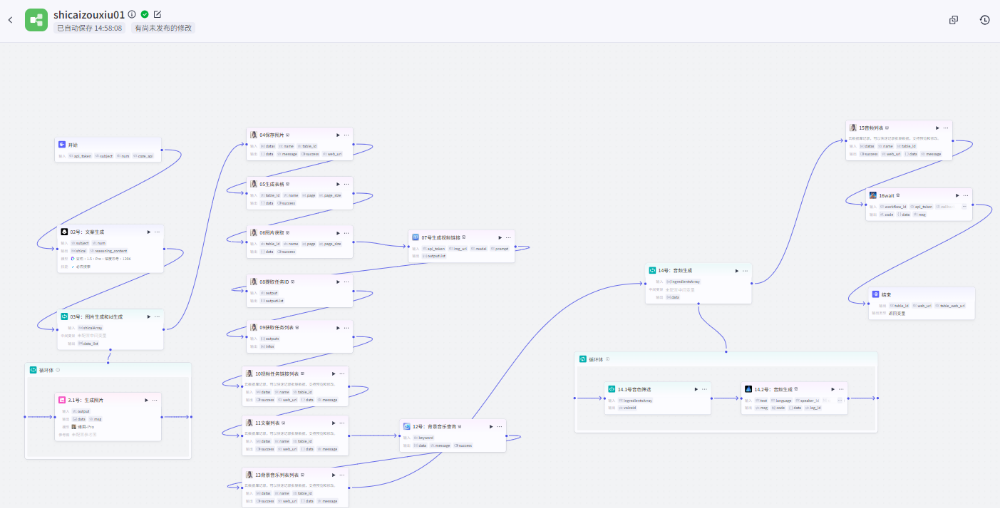The height and width of the screenshot is (508, 1000).
Task: Click the 已自动保存 timestamp label
Action: pyautogui.click(x=89, y=28)
